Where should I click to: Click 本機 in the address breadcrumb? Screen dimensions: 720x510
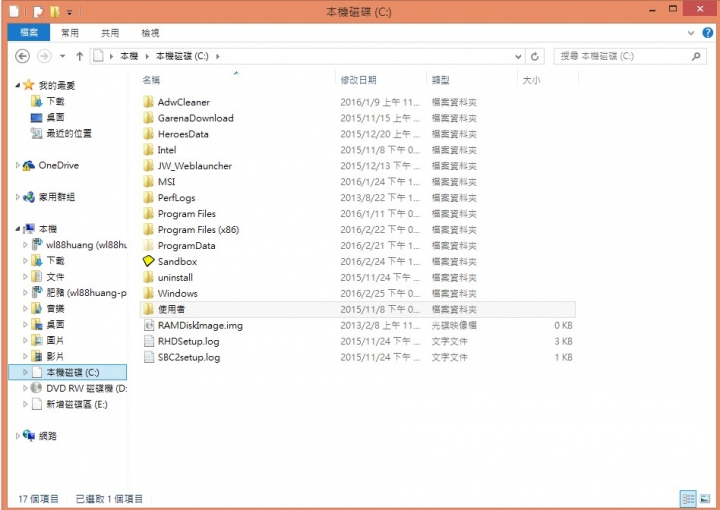pyautogui.click(x=129, y=56)
